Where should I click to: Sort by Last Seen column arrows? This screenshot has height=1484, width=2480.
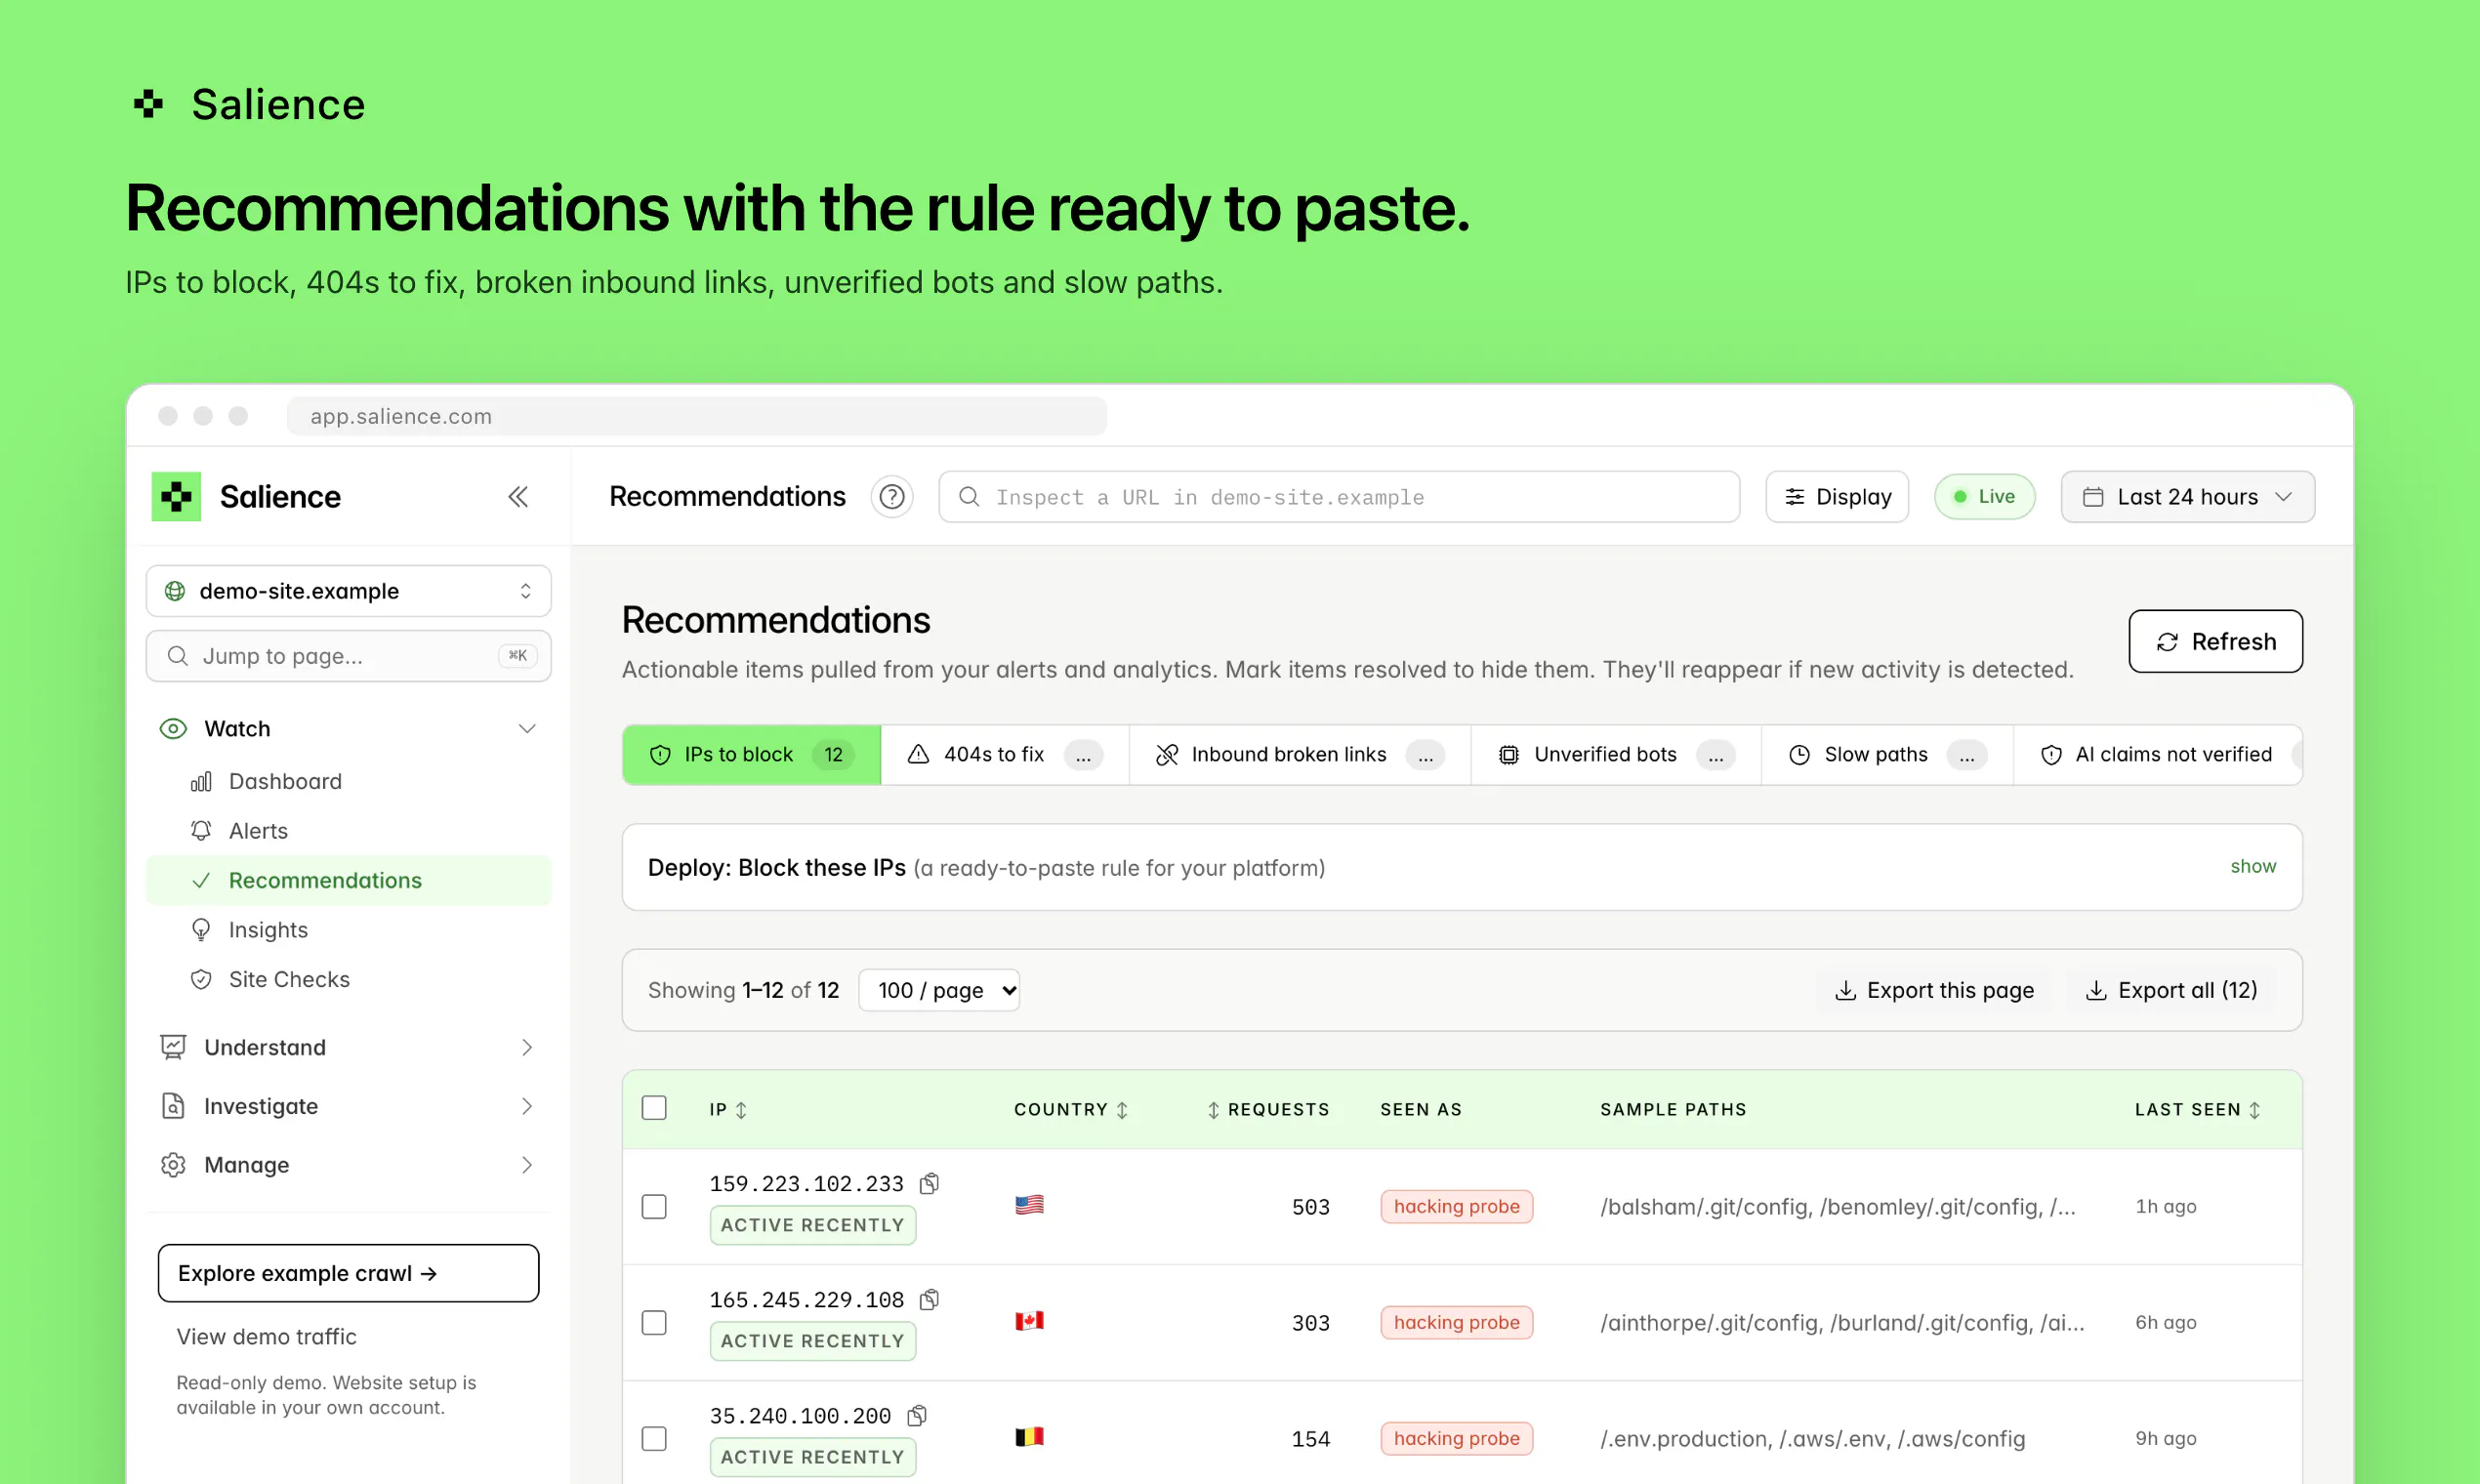tap(2254, 1109)
